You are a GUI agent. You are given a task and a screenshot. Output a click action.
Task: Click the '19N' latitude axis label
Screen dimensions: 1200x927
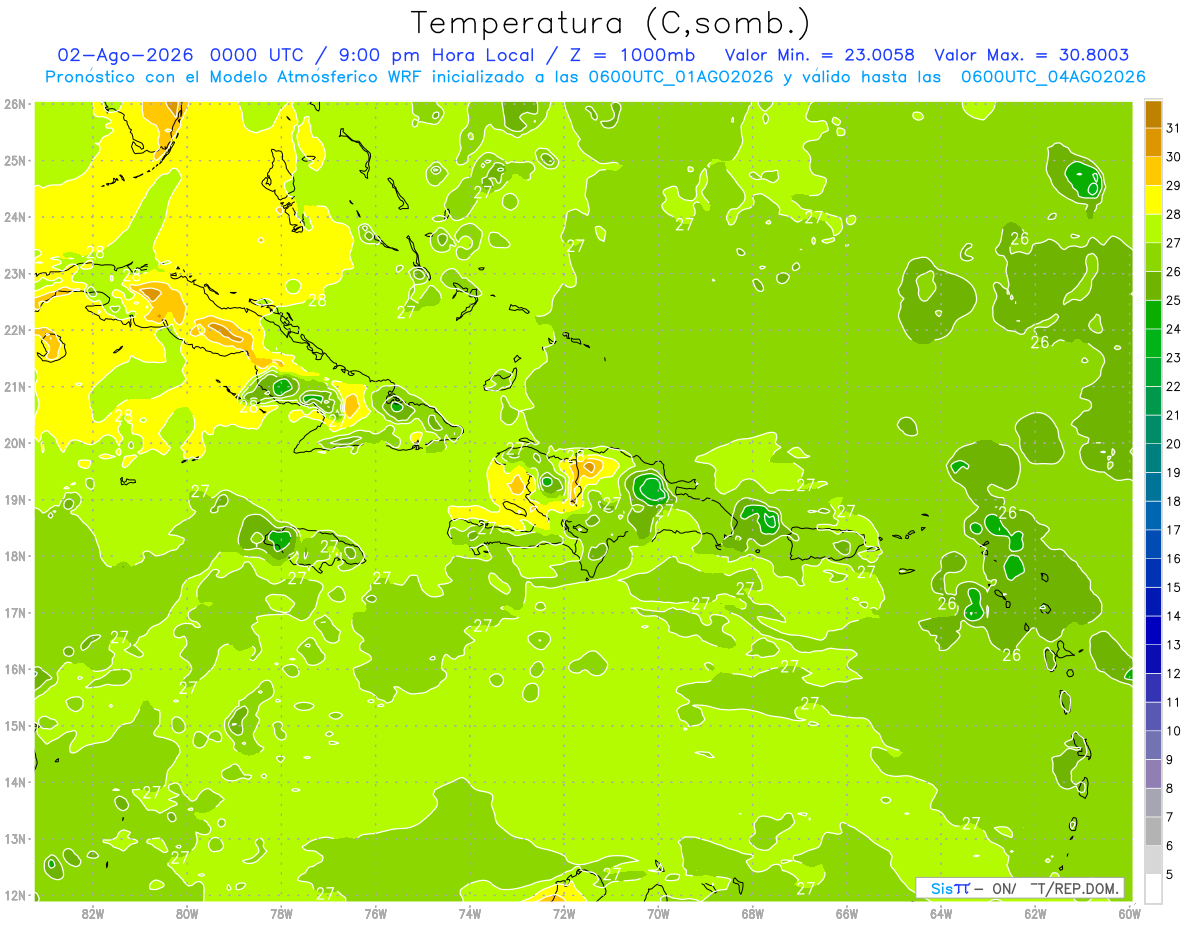(15, 500)
